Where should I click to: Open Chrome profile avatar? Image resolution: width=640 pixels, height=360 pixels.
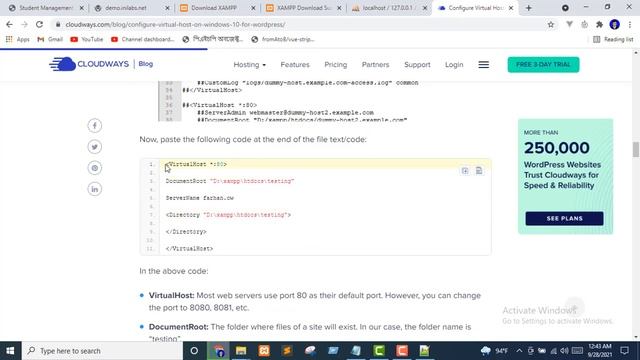point(614,24)
